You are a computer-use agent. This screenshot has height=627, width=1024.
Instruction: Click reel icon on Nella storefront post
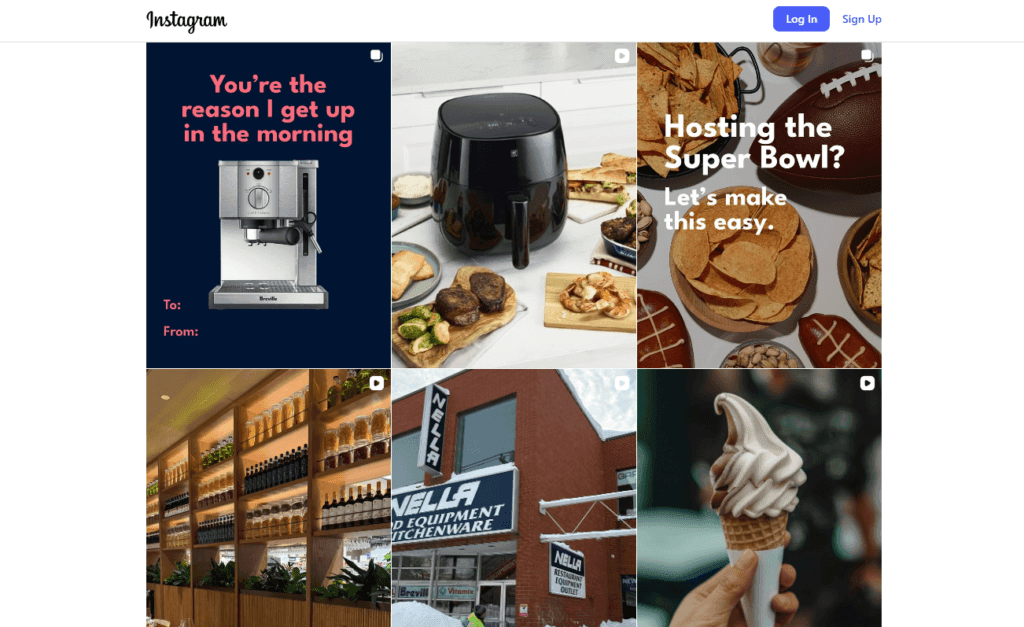[622, 383]
